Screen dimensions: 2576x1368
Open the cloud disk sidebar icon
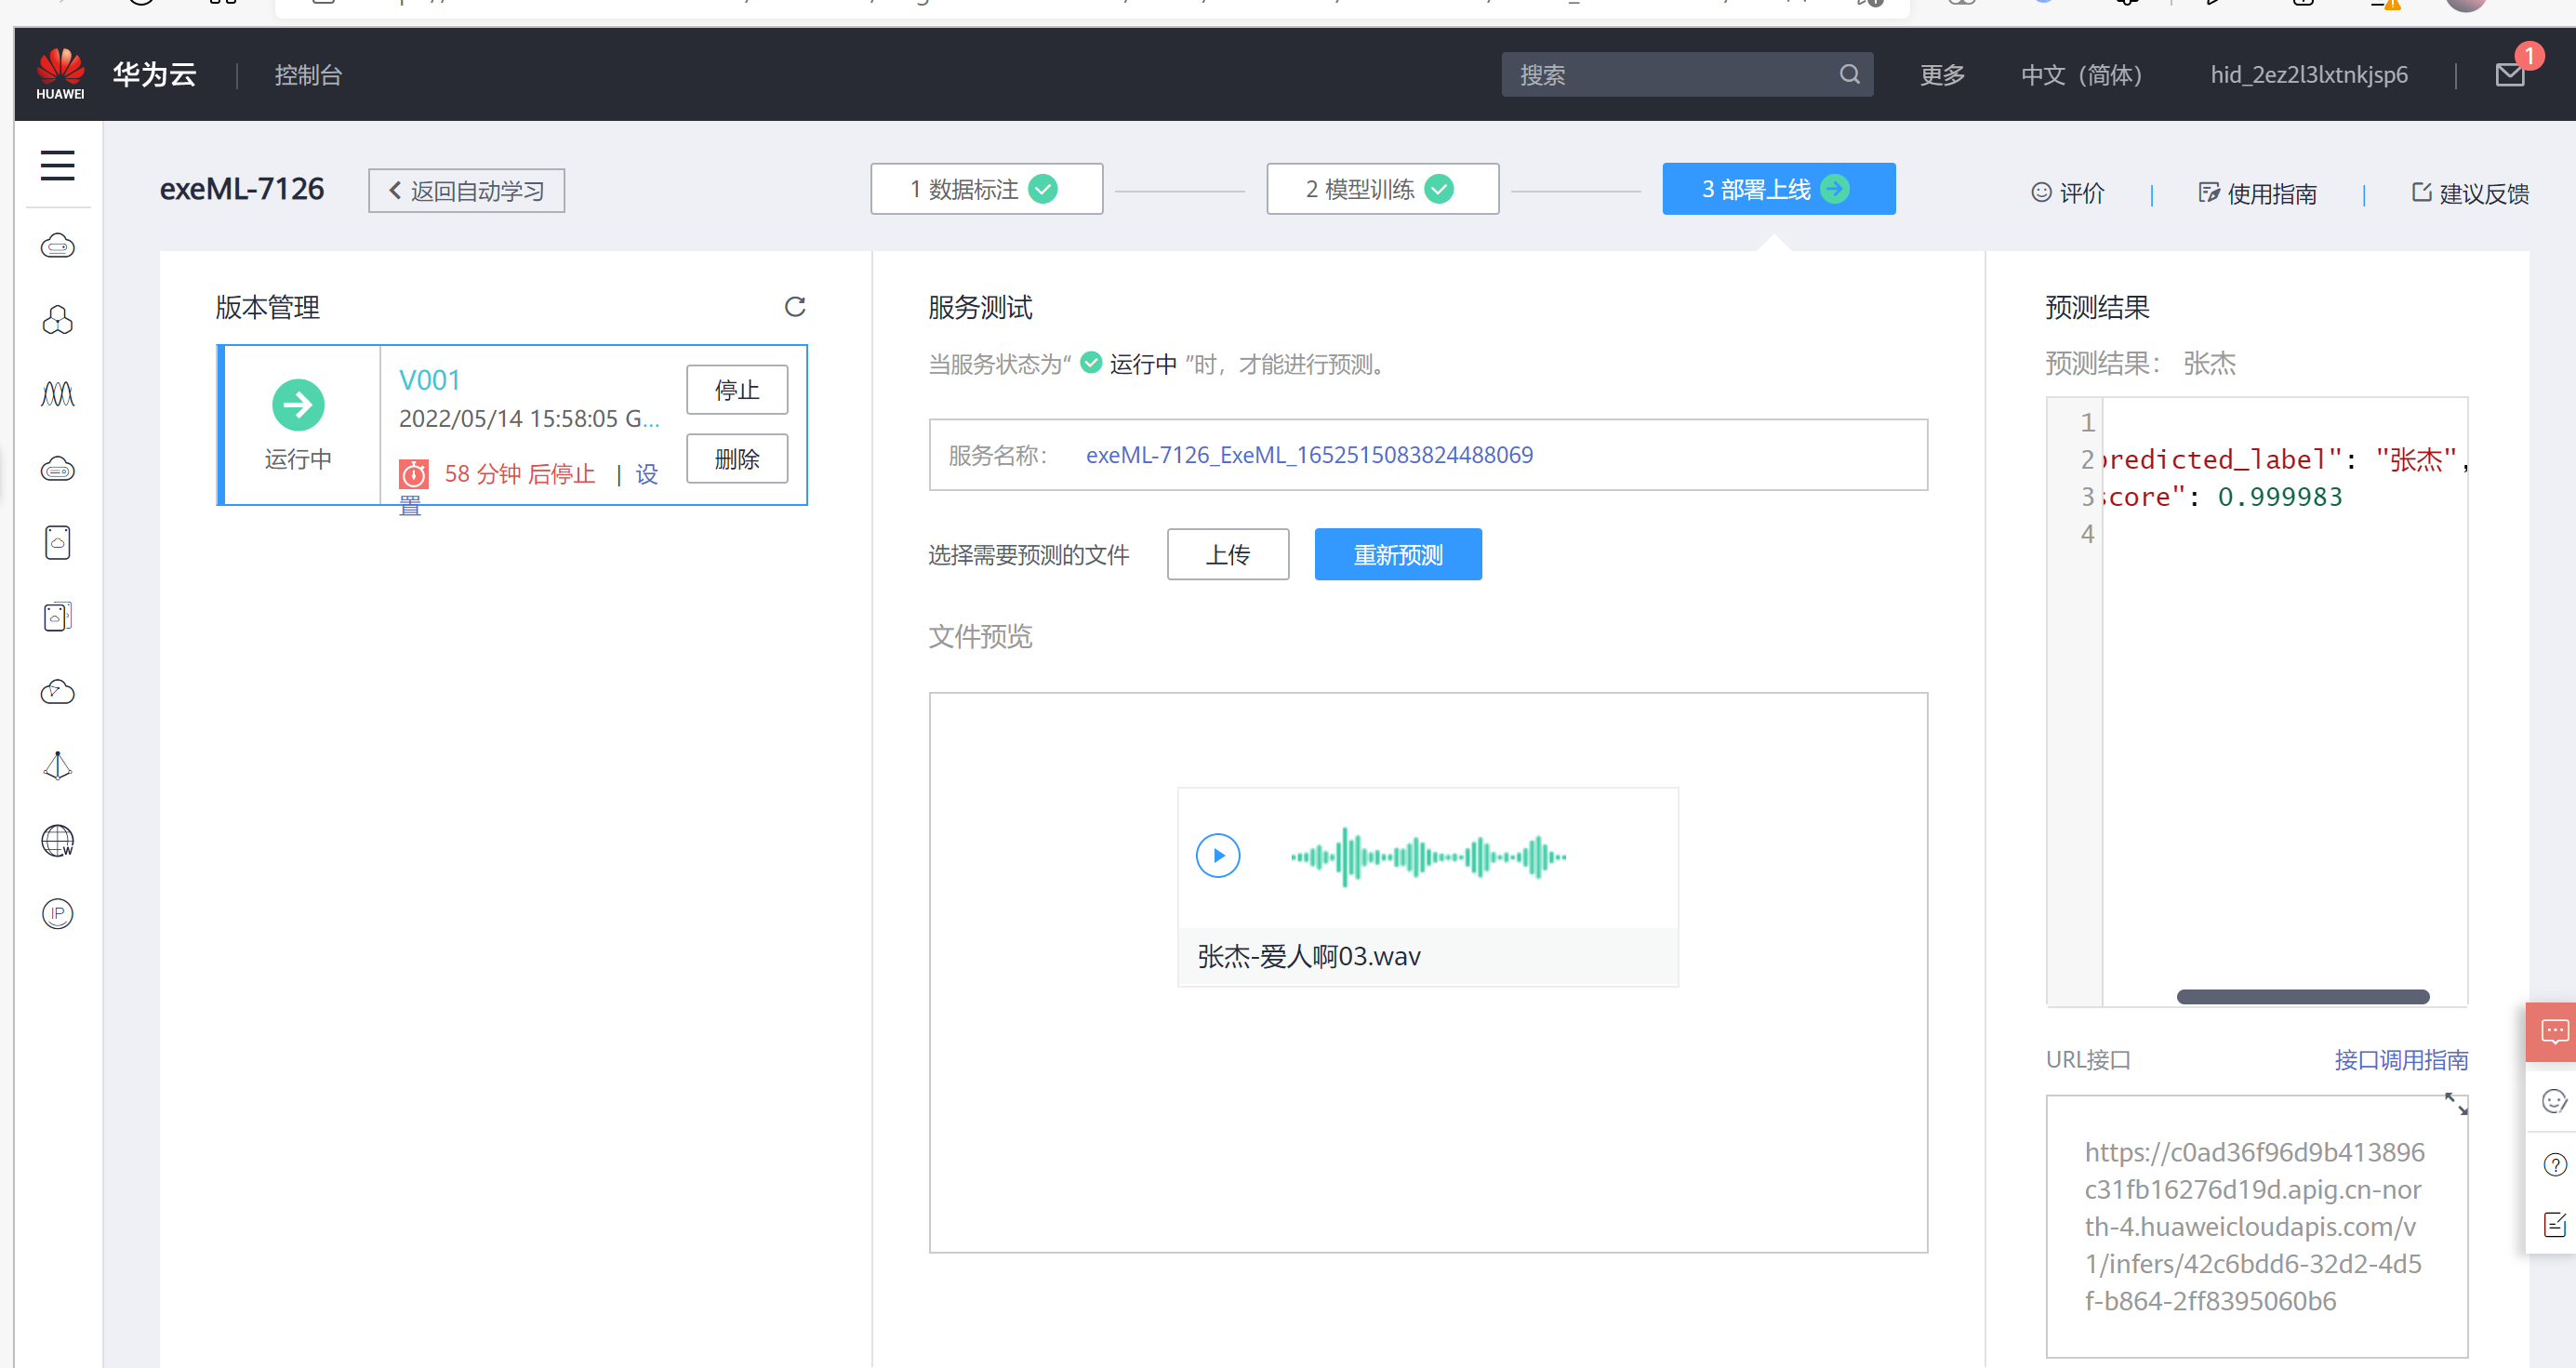57,542
